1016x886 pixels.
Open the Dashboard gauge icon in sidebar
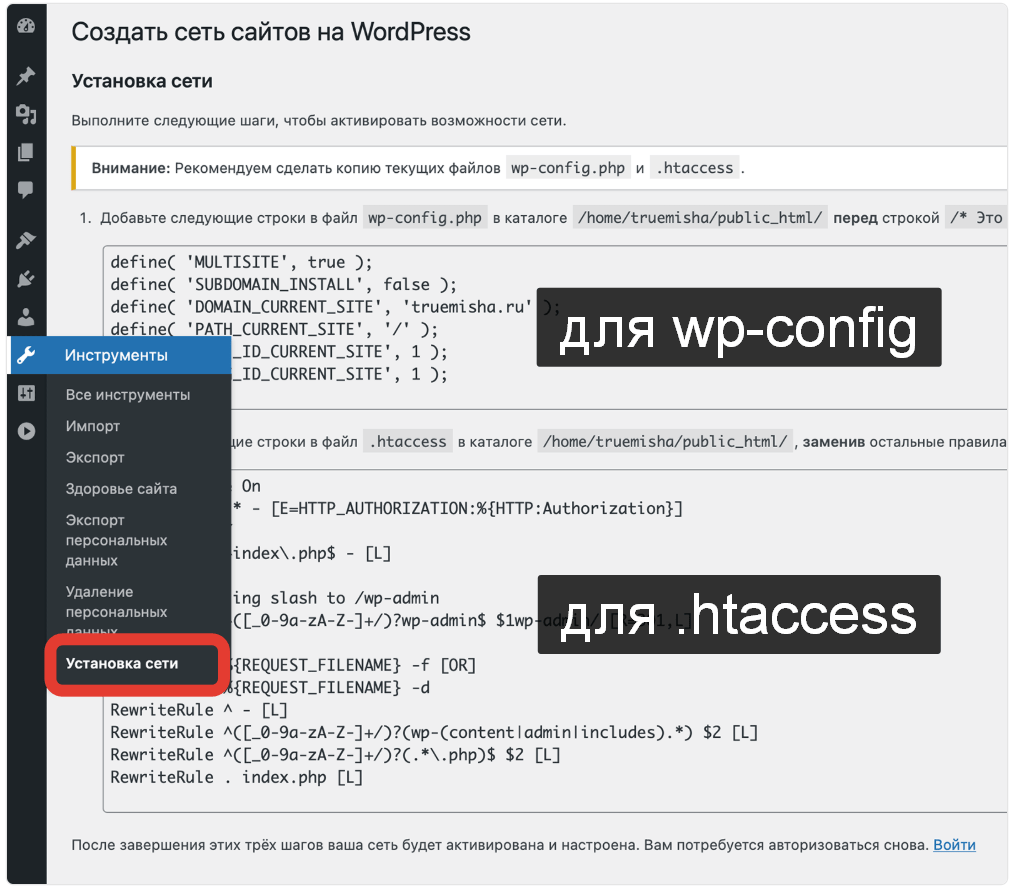(x=26, y=26)
